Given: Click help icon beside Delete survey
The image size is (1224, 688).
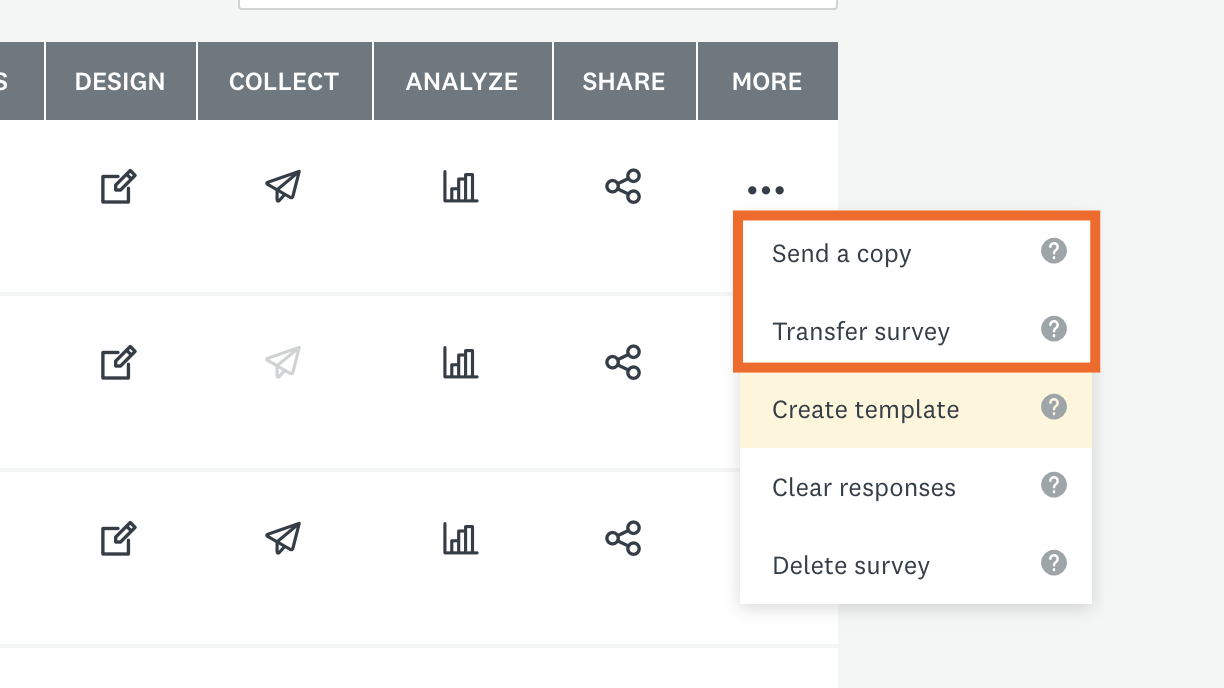Looking at the screenshot, I should [1054, 563].
